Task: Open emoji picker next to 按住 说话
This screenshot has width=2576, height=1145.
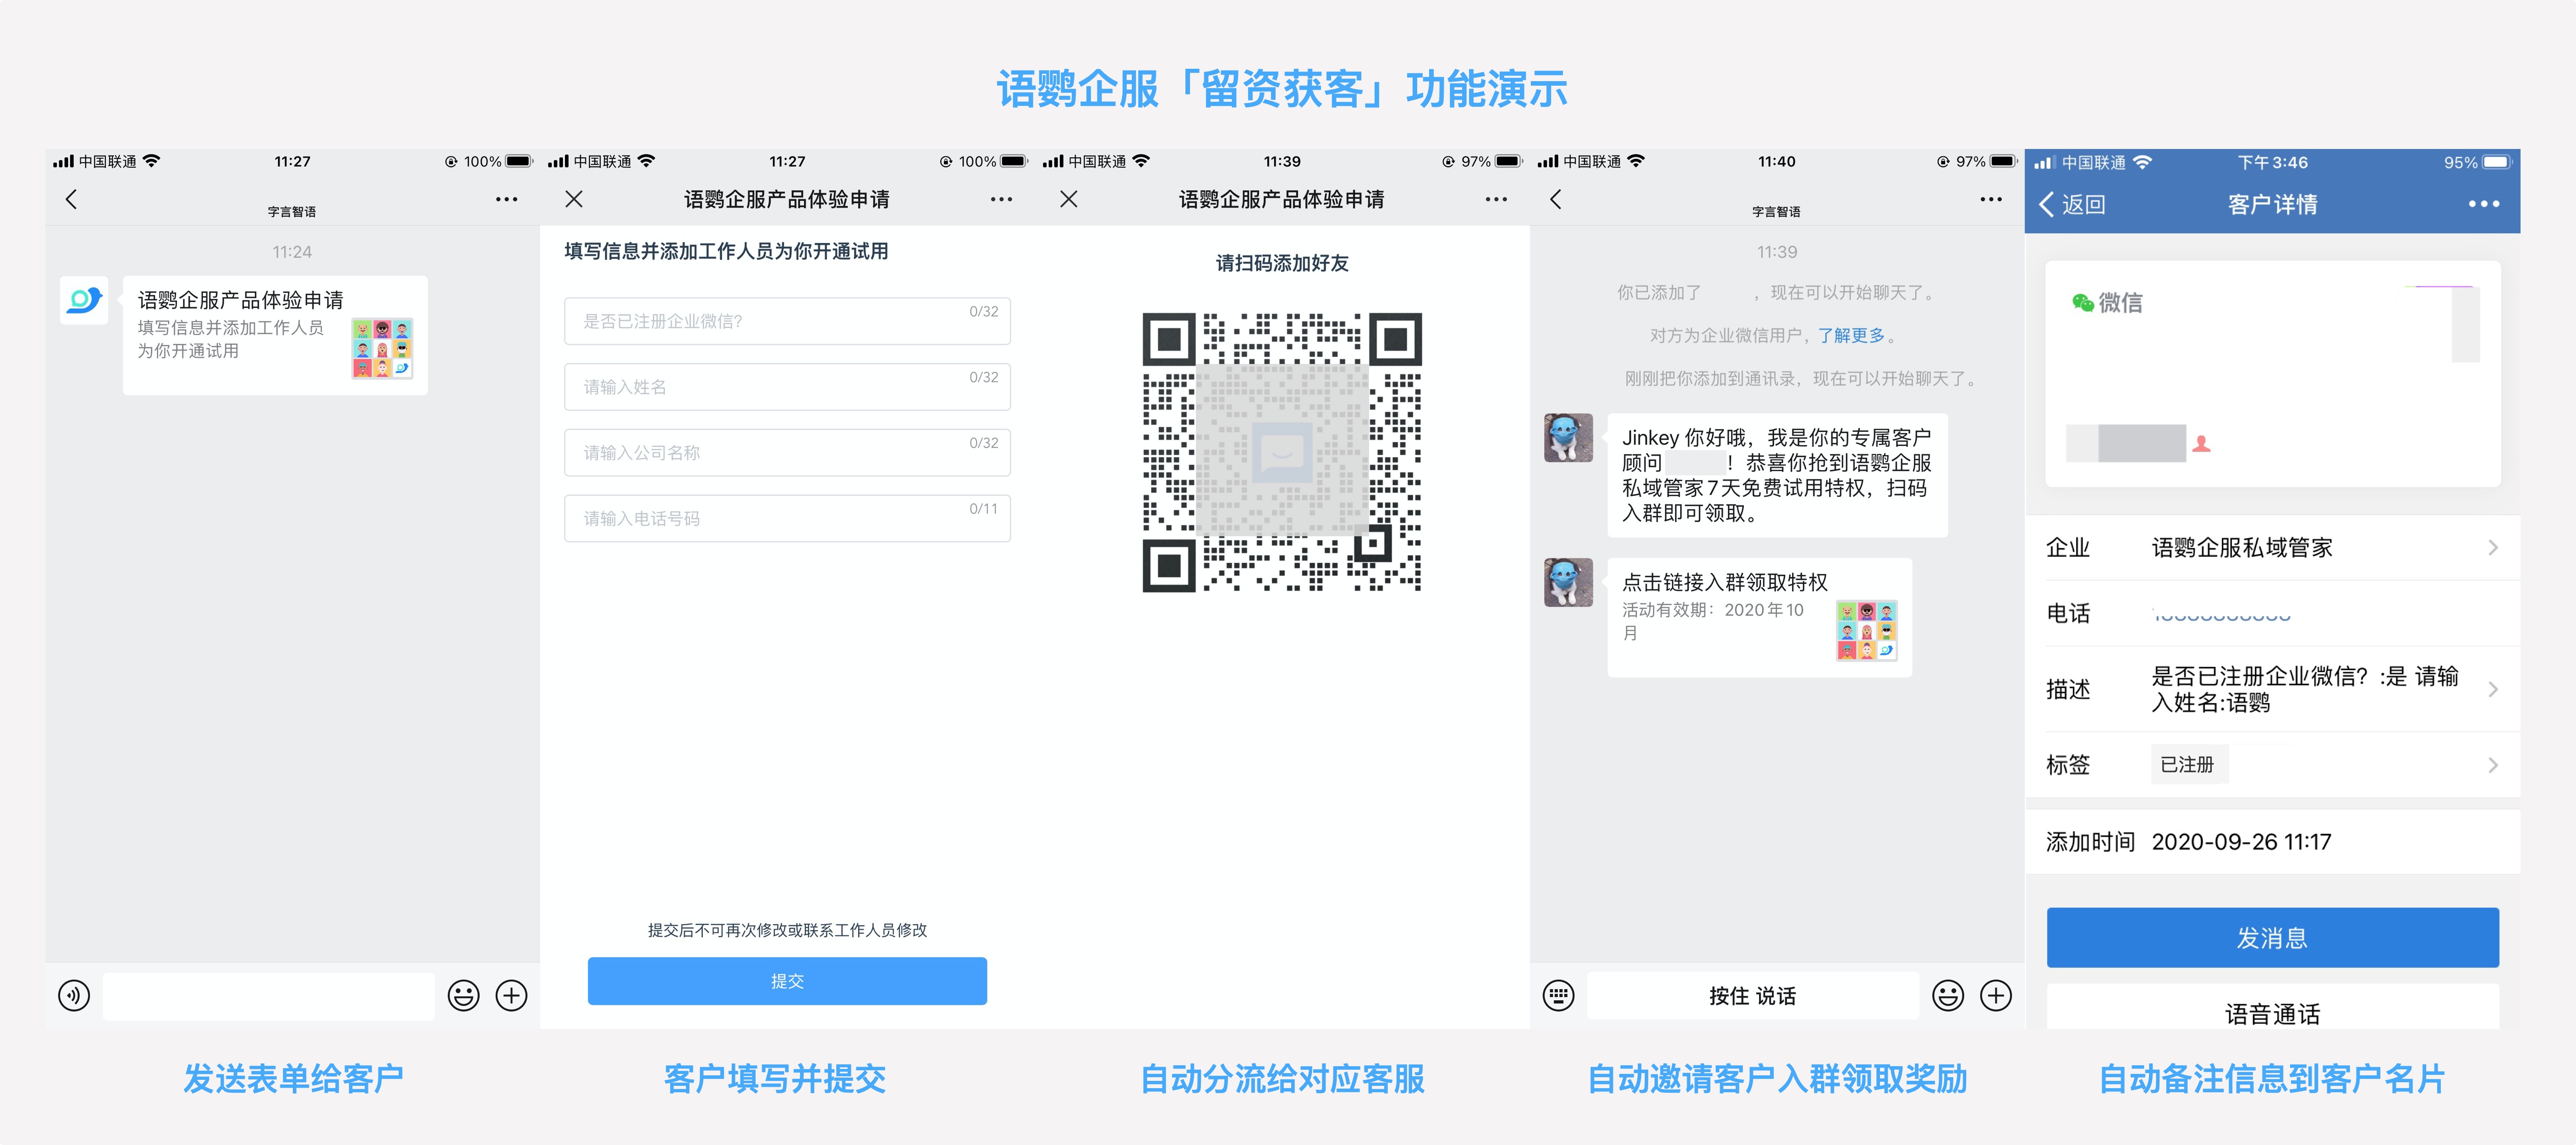Action: tap(1947, 995)
